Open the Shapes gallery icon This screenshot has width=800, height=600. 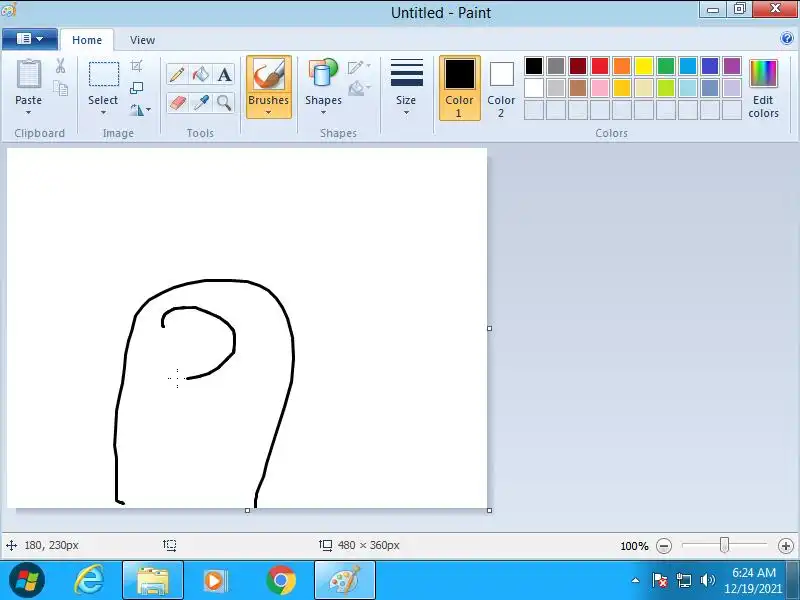[323, 72]
